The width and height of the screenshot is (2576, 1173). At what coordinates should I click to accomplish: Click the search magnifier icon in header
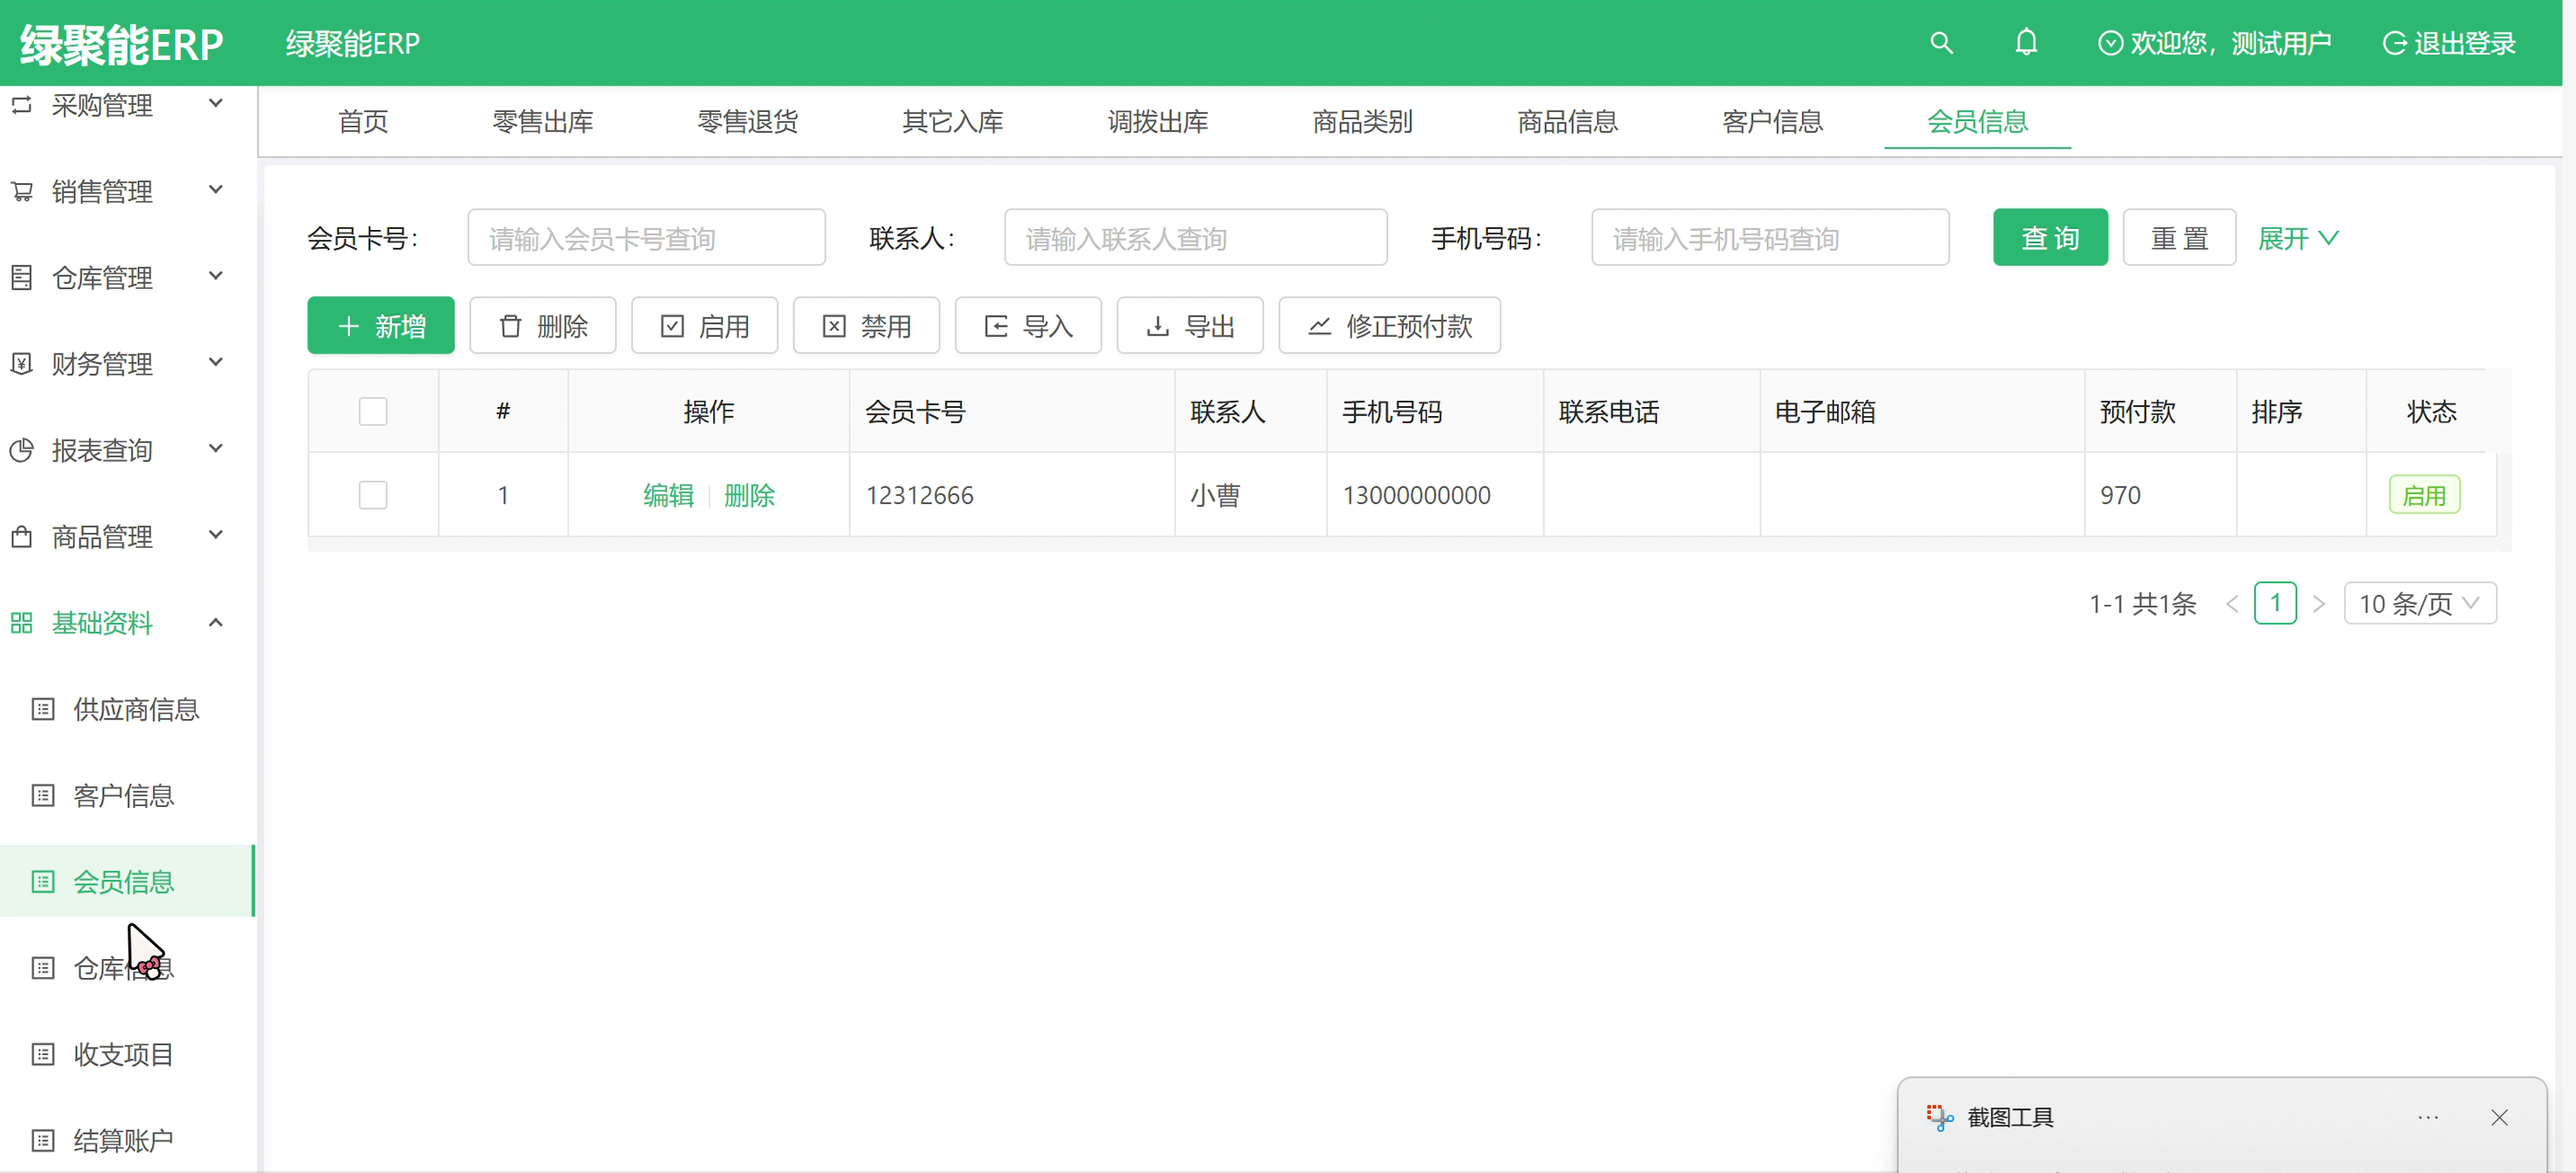click(x=1941, y=43)
